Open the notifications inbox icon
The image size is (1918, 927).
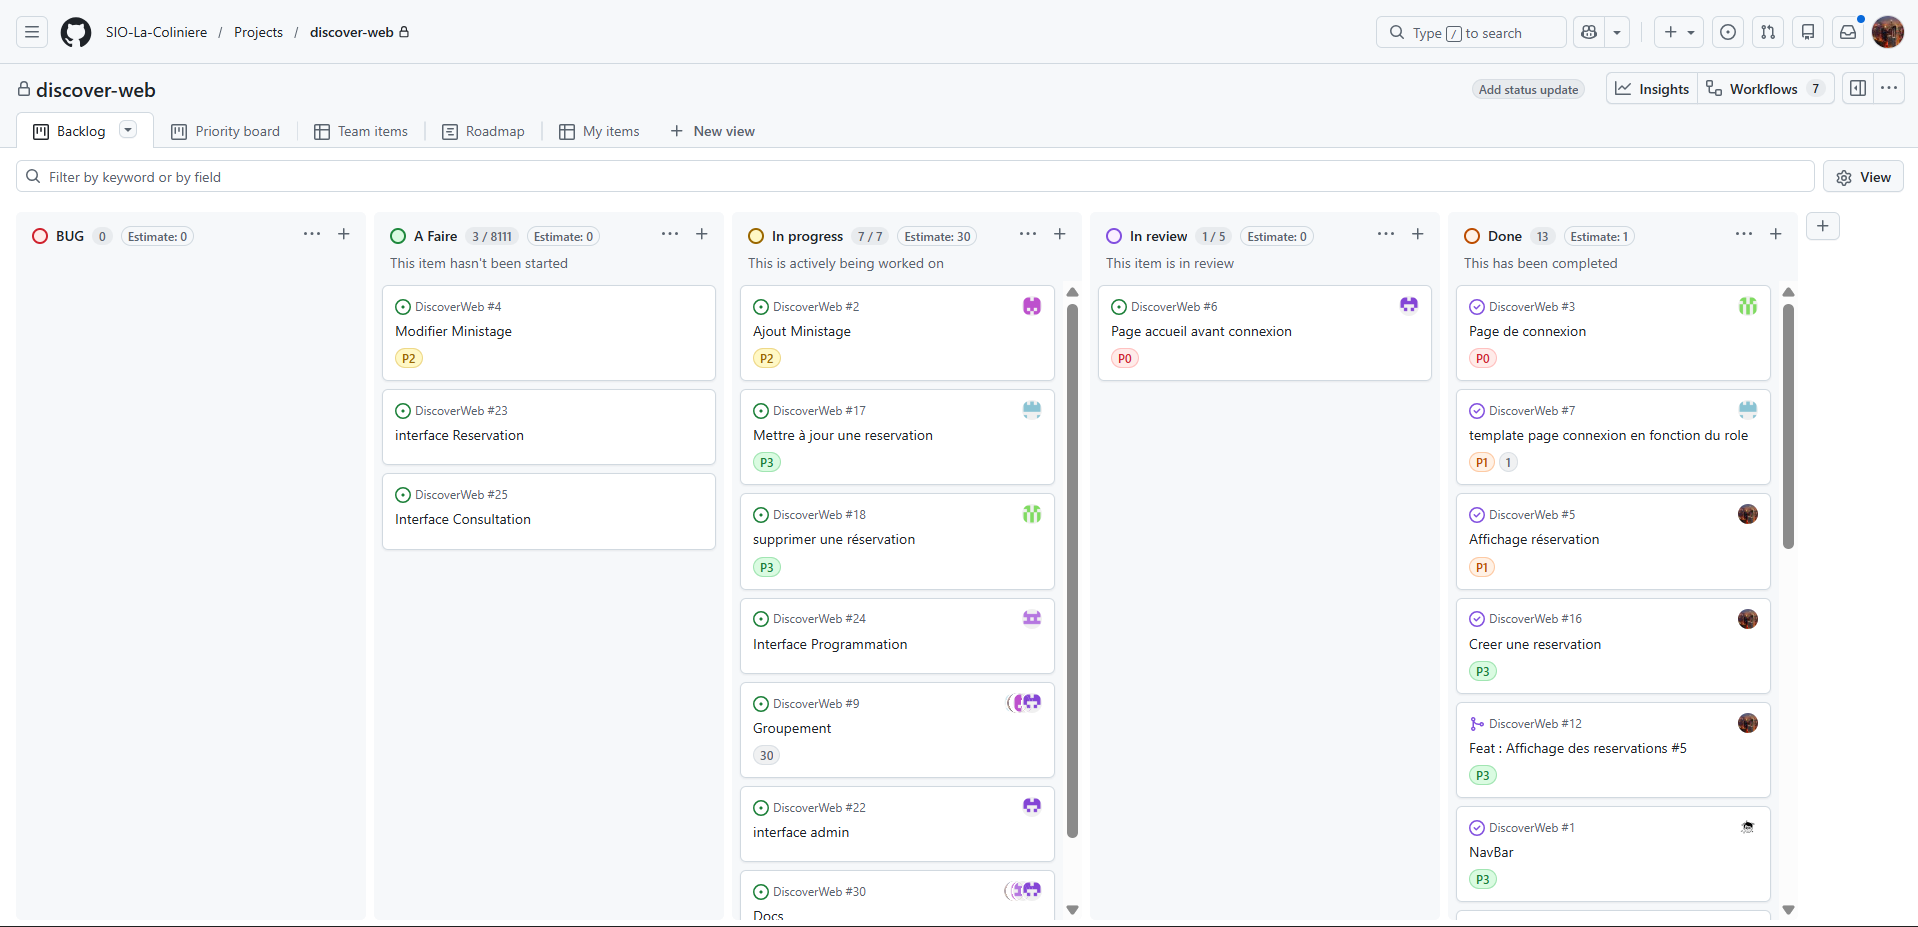tap(1847, 32)
